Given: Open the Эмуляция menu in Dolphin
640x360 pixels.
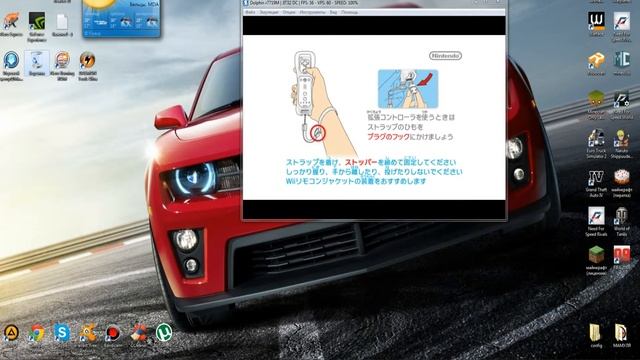Looking at the screenshot, I should [269, 13].
